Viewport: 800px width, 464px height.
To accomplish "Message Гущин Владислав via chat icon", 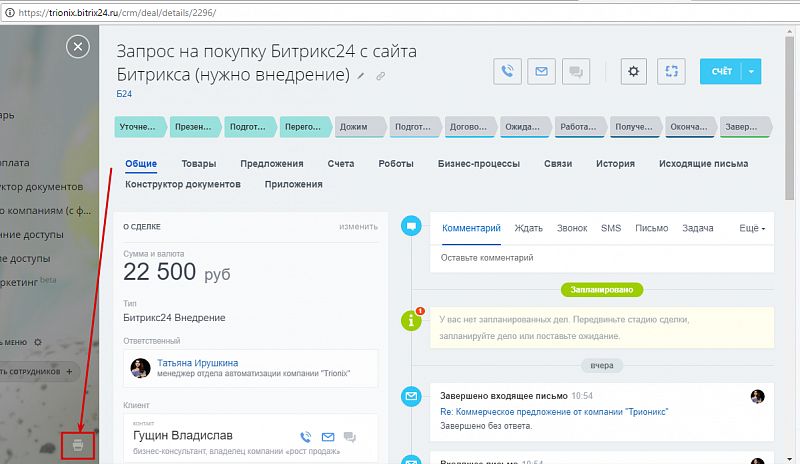I will (x=349, y=437).
